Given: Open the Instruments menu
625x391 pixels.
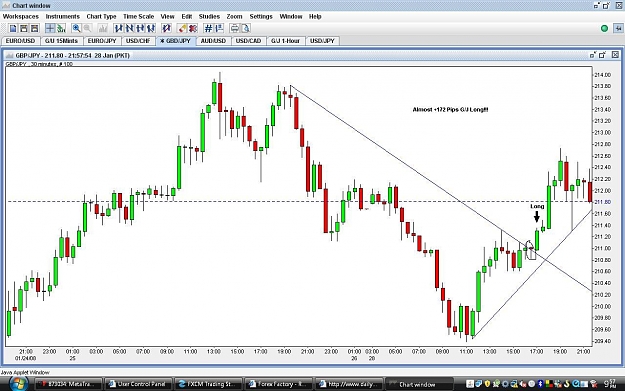Looking at the screenshot, I should [63, 16].
